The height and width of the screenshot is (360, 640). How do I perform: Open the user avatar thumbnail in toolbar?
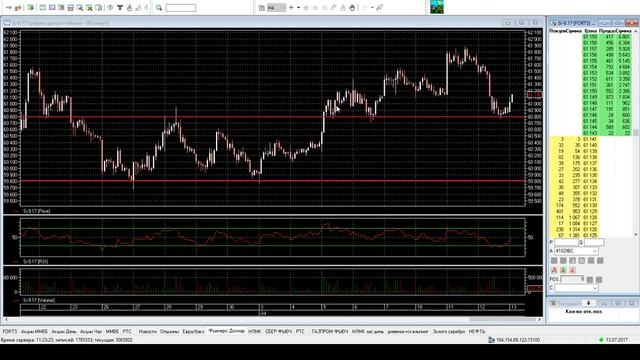437,7
